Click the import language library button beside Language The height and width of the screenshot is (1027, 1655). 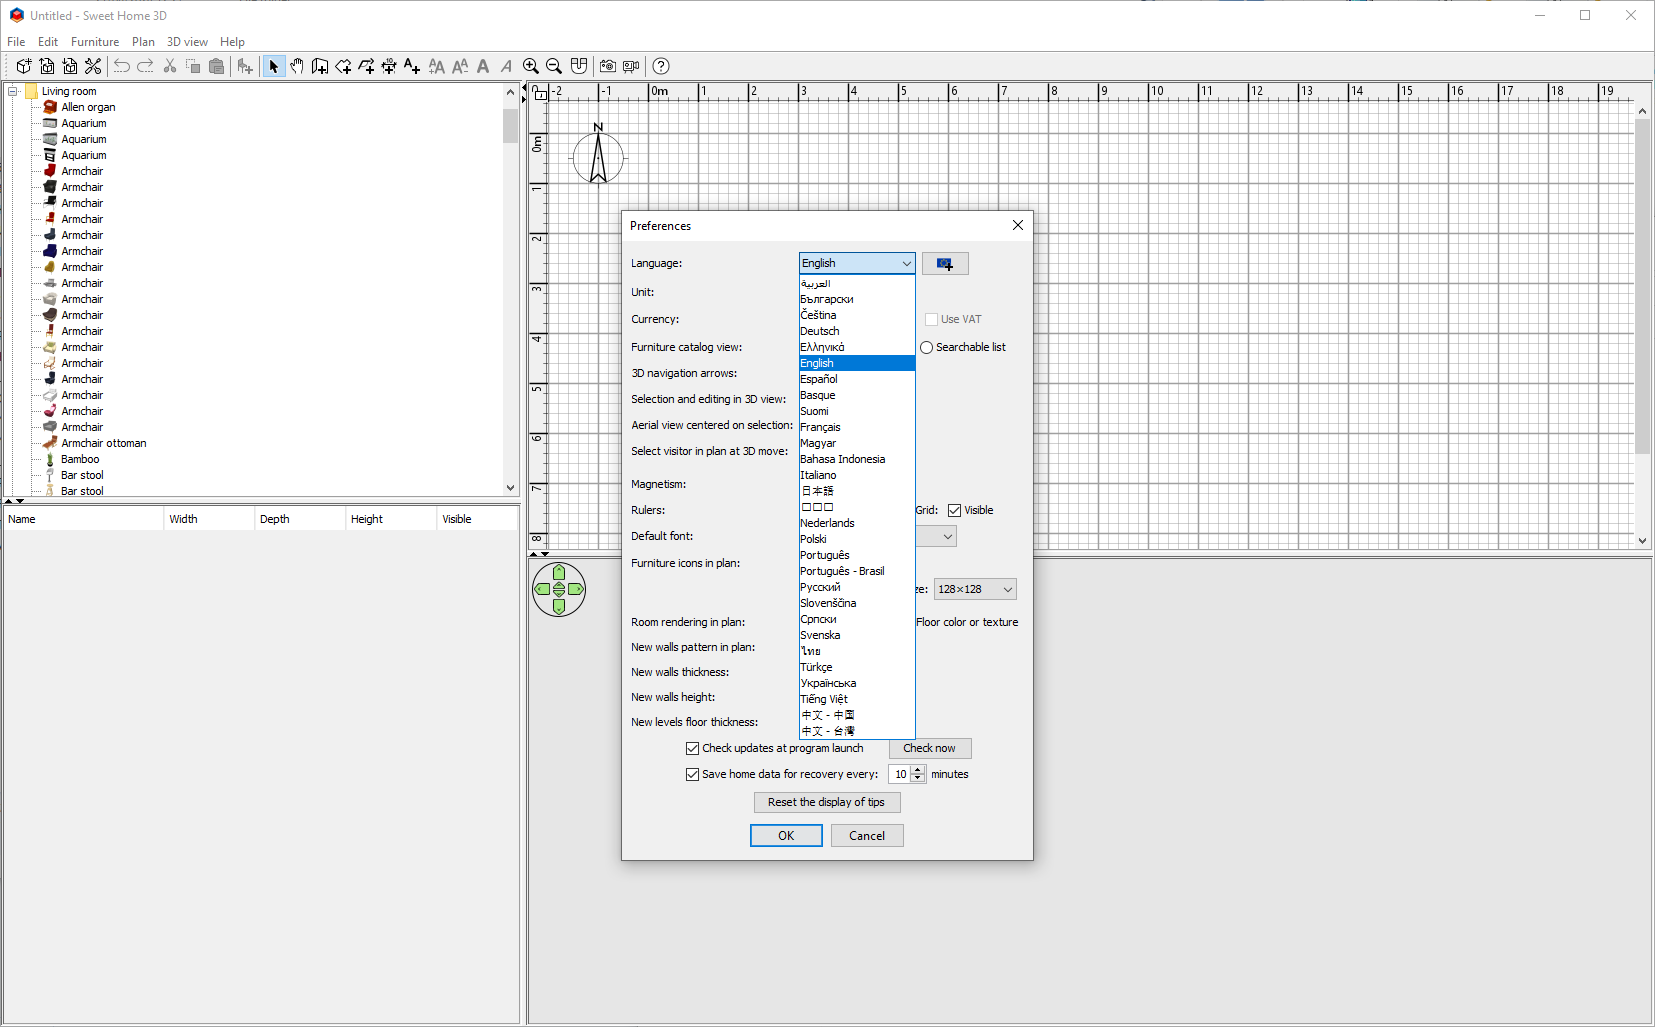pos(945,264)
